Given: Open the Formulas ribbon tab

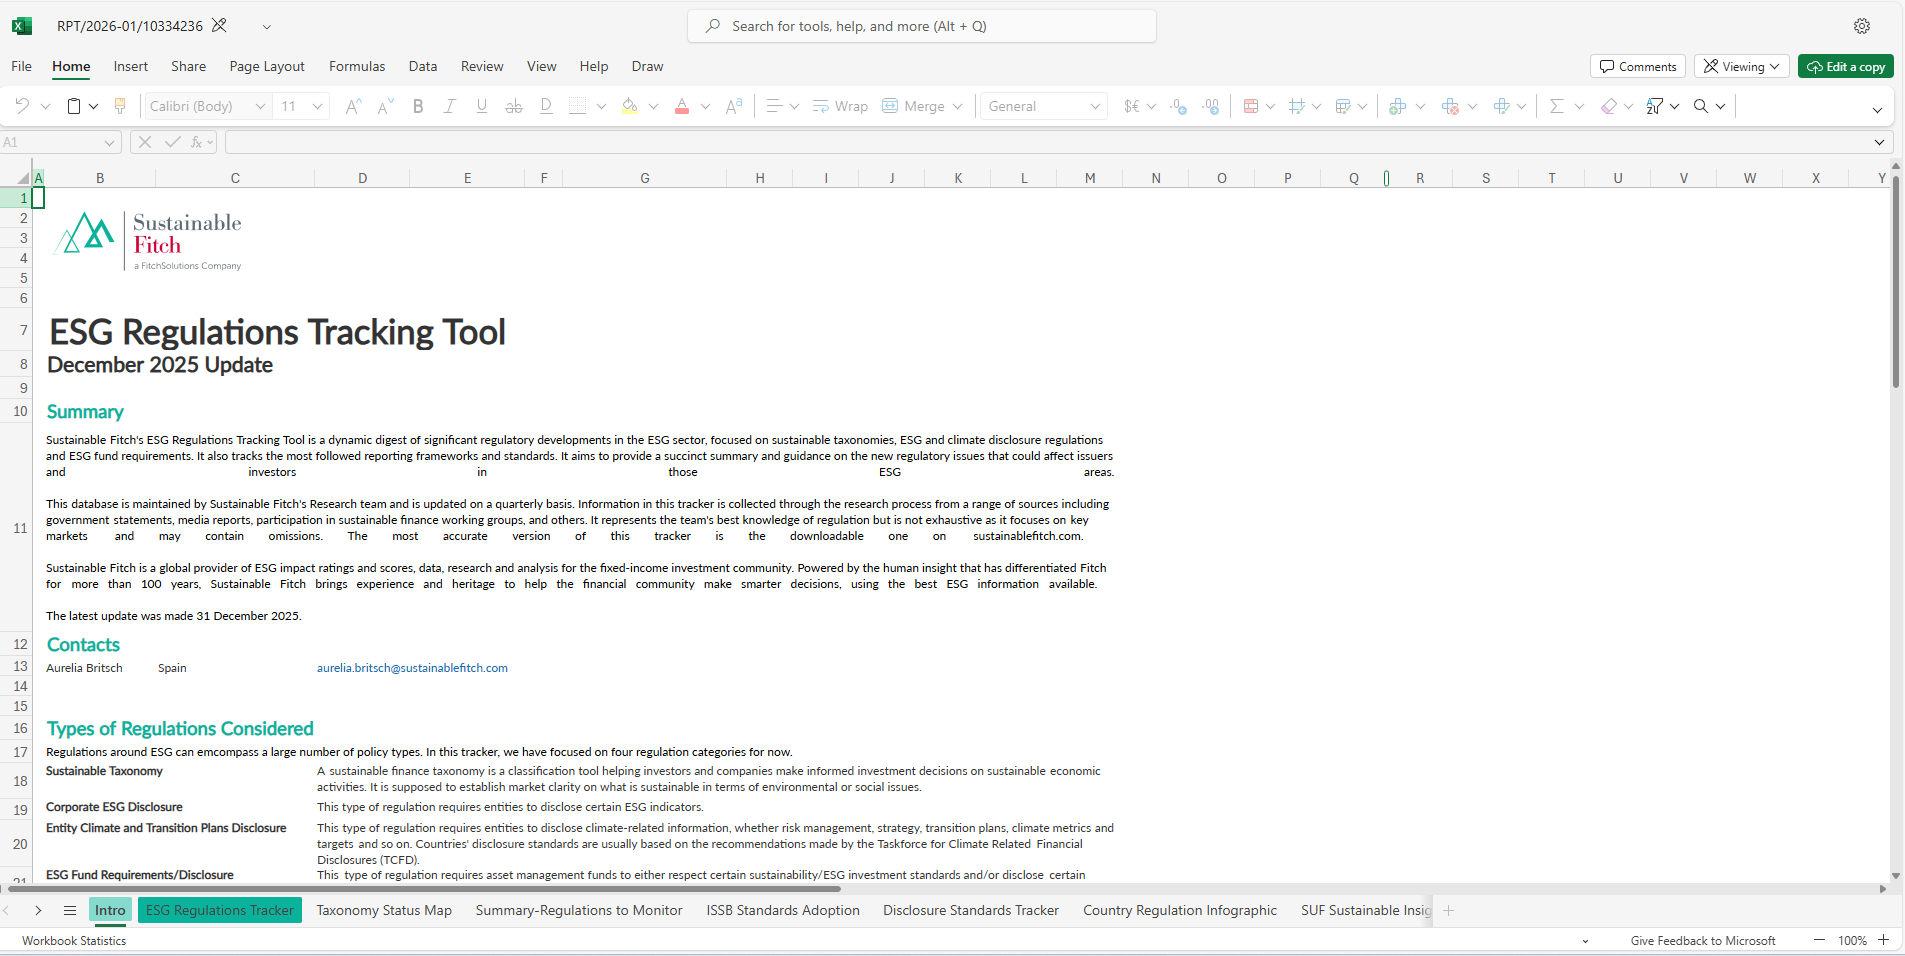Looking at the screenshot, I should click(x=357, y=66).
